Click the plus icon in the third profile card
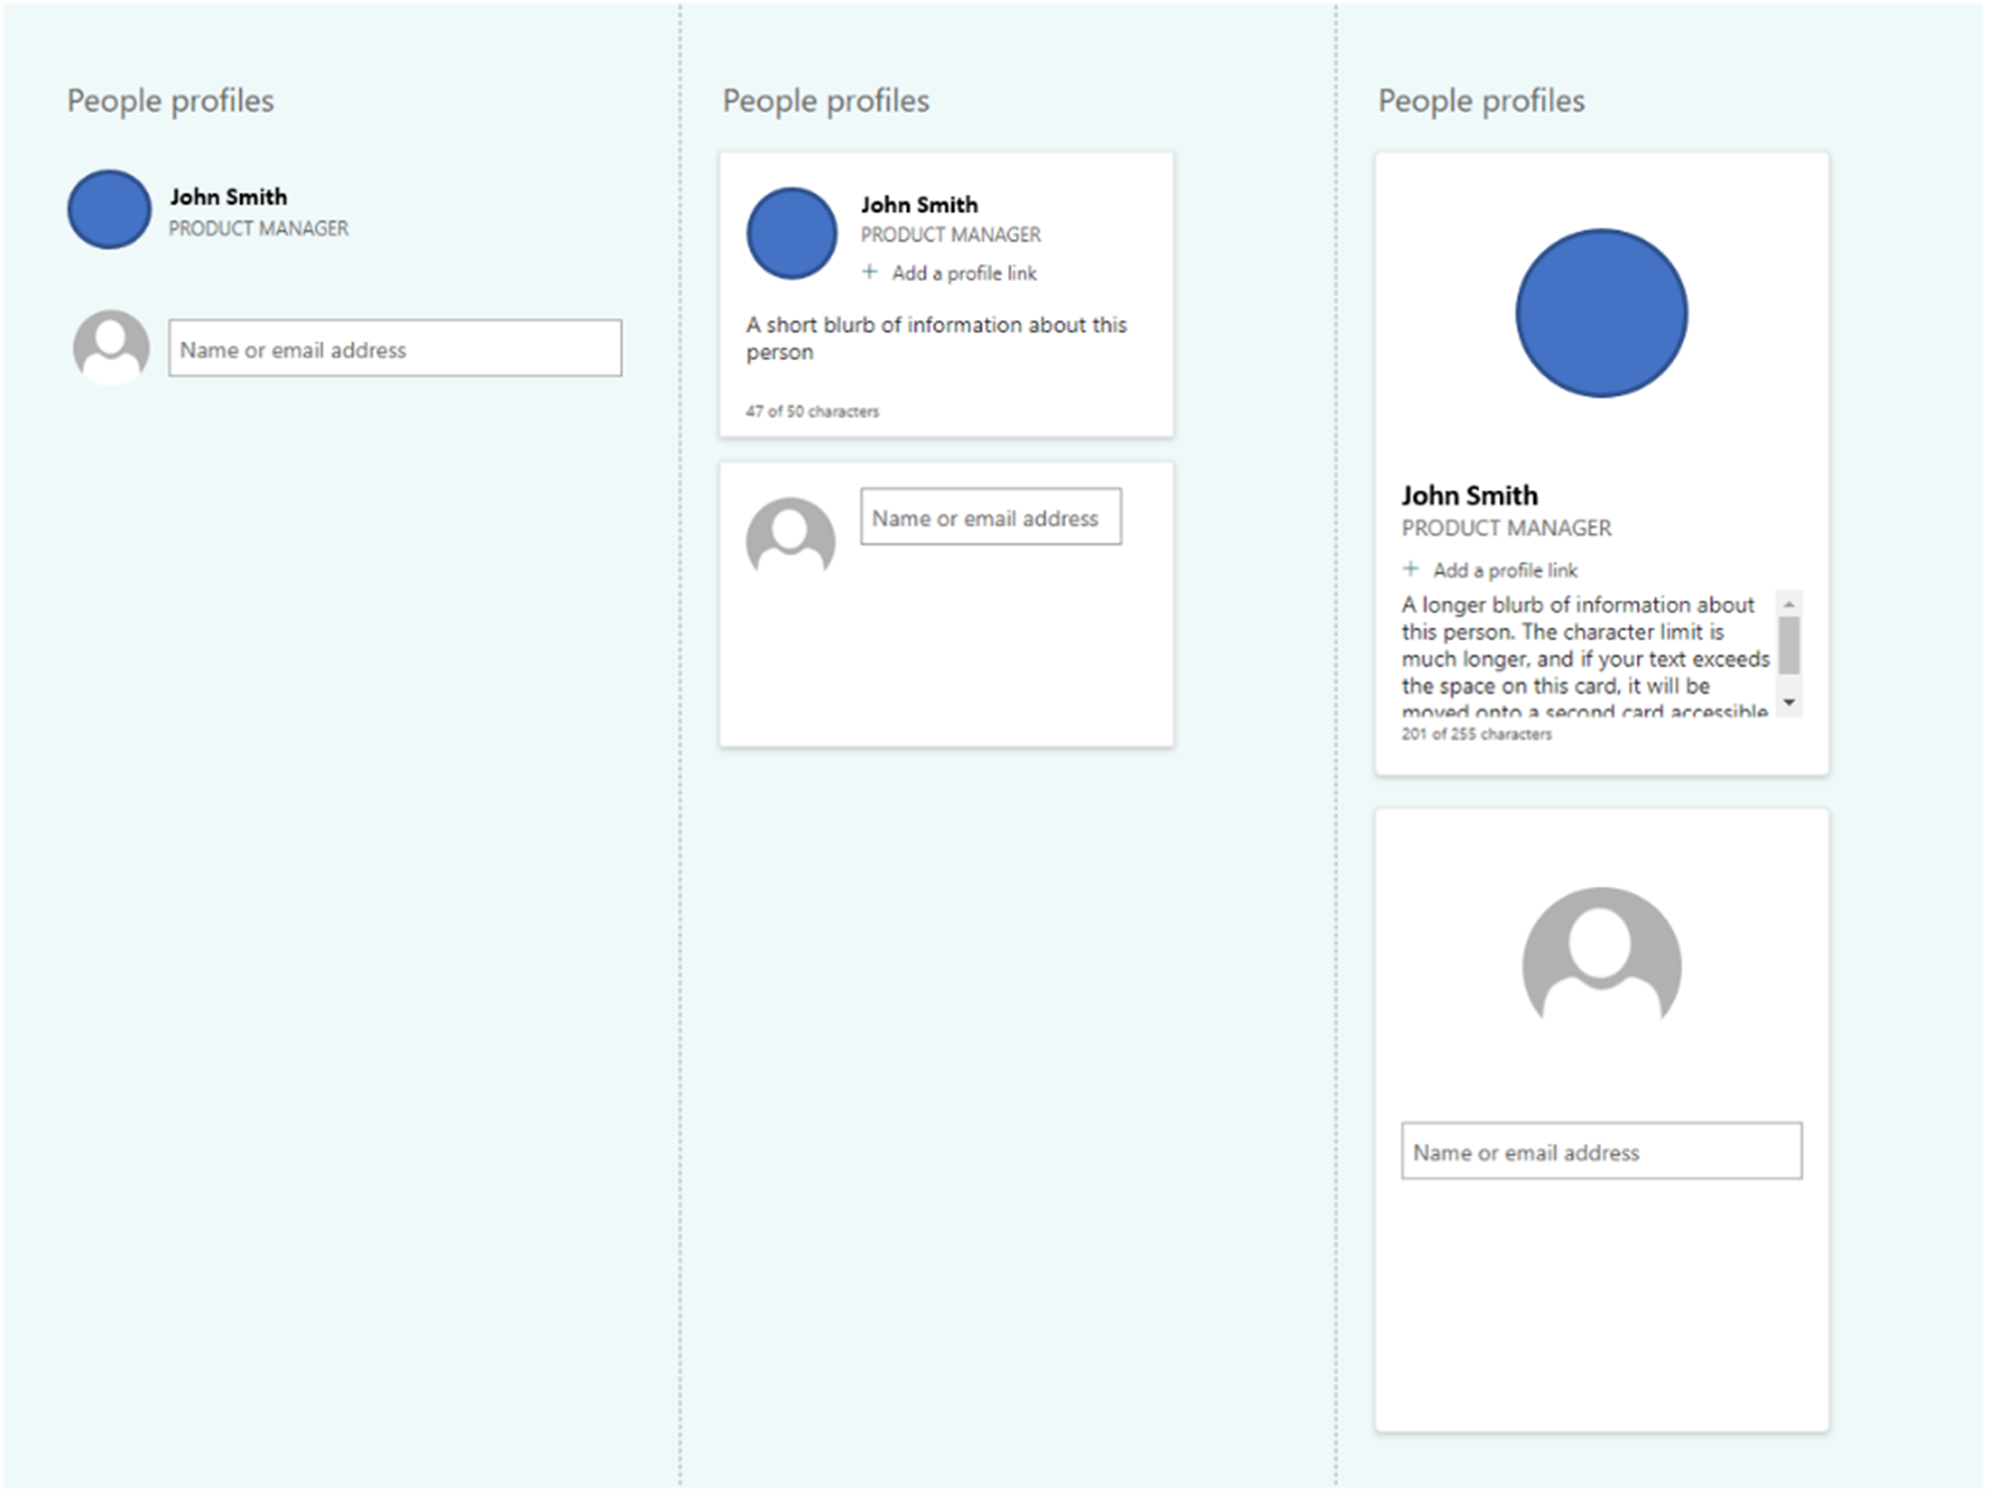 pyautogui.click(x=1409, y=568)
